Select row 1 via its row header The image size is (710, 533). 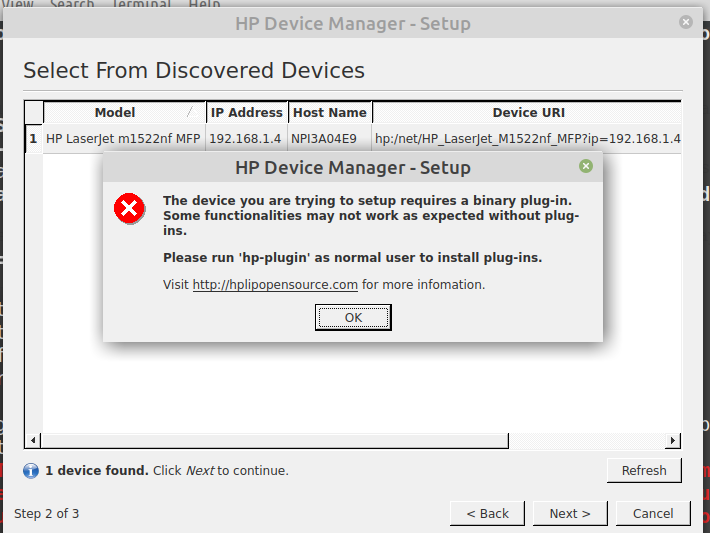click(x=33, y=138)
